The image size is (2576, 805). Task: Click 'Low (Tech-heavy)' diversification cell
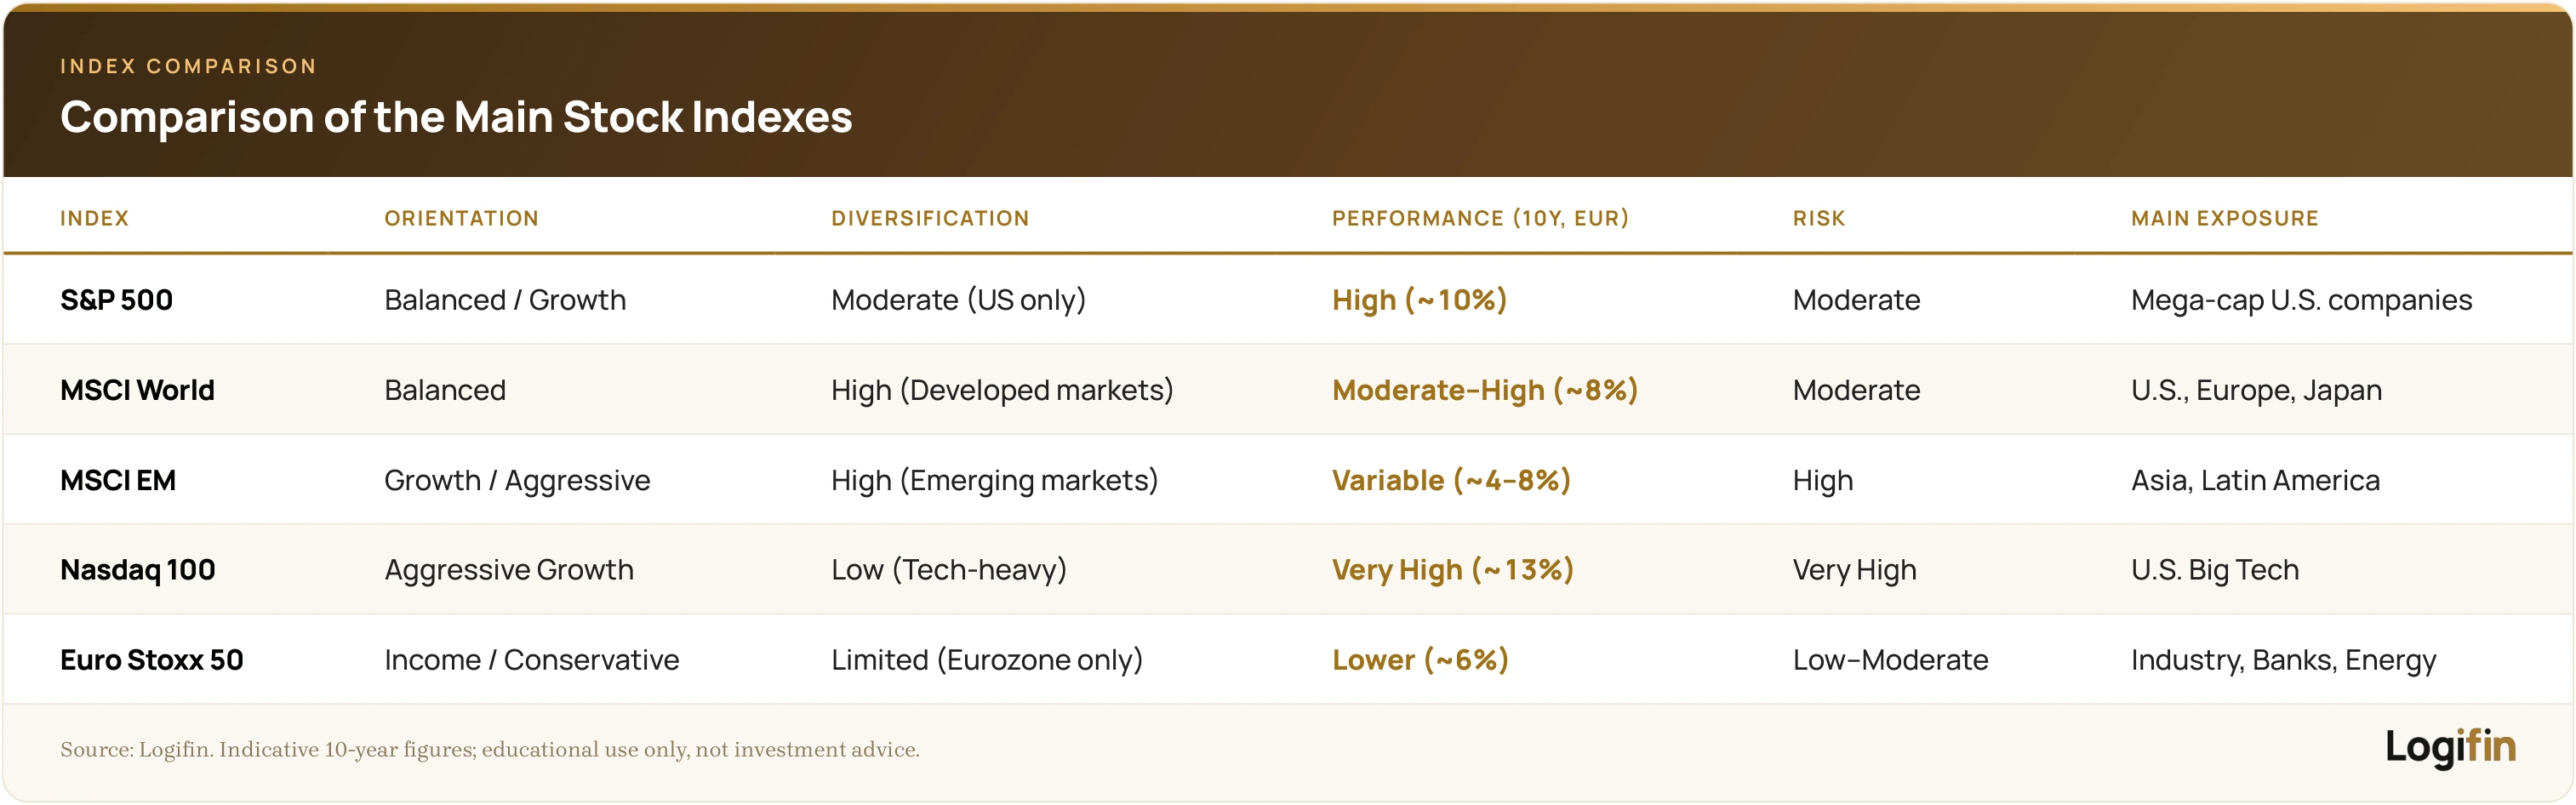[949, 570]
